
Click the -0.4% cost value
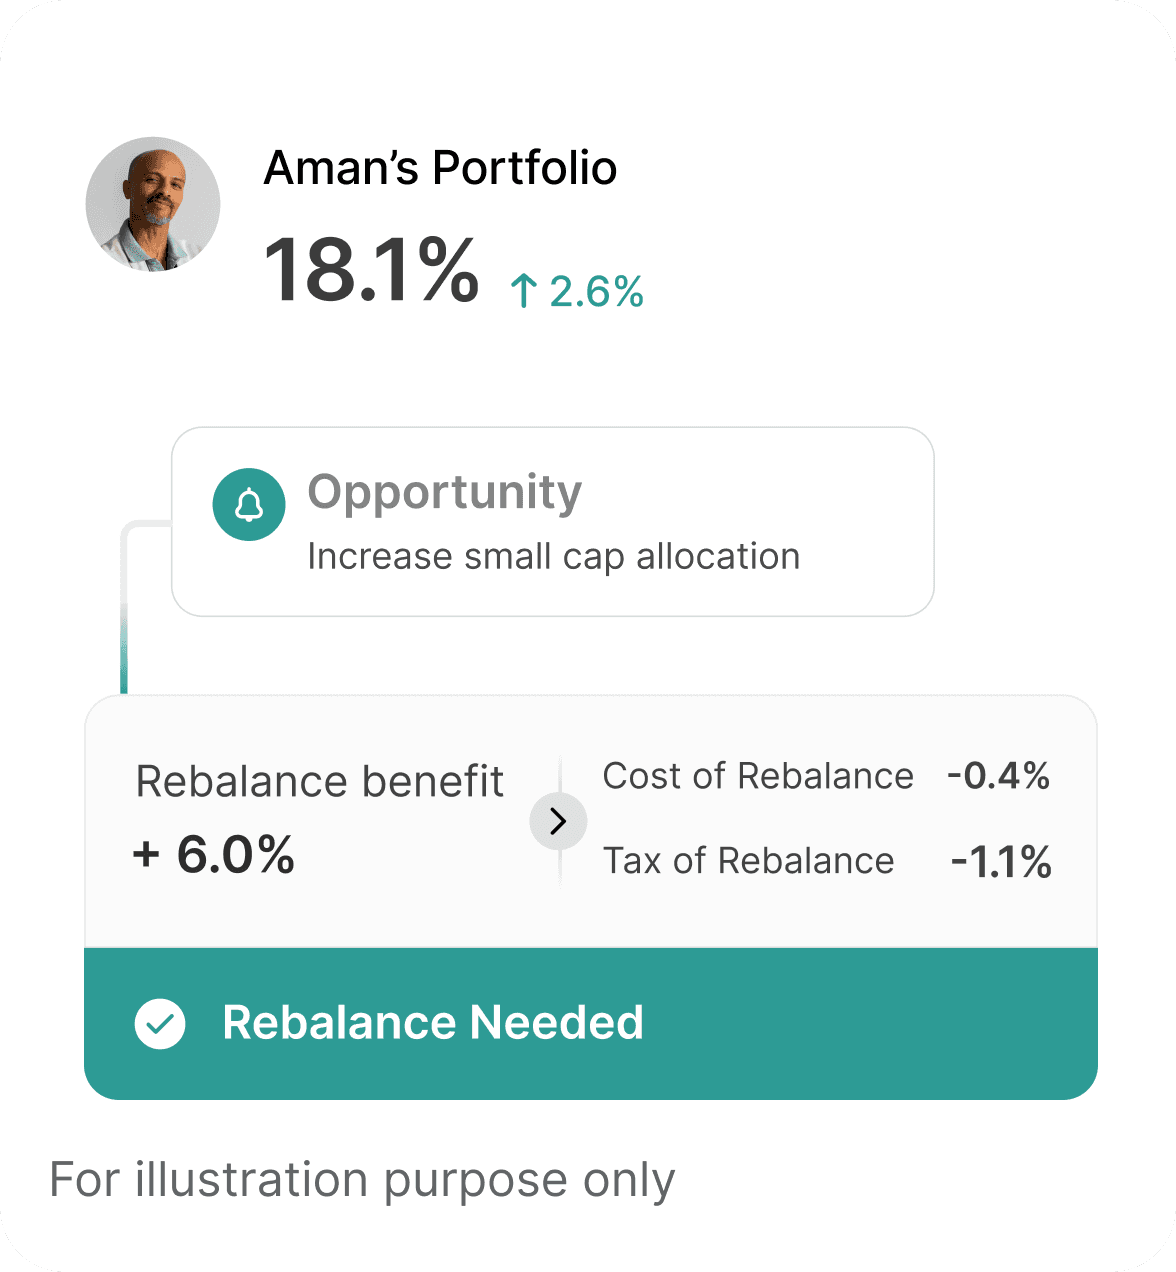[998, 776]
